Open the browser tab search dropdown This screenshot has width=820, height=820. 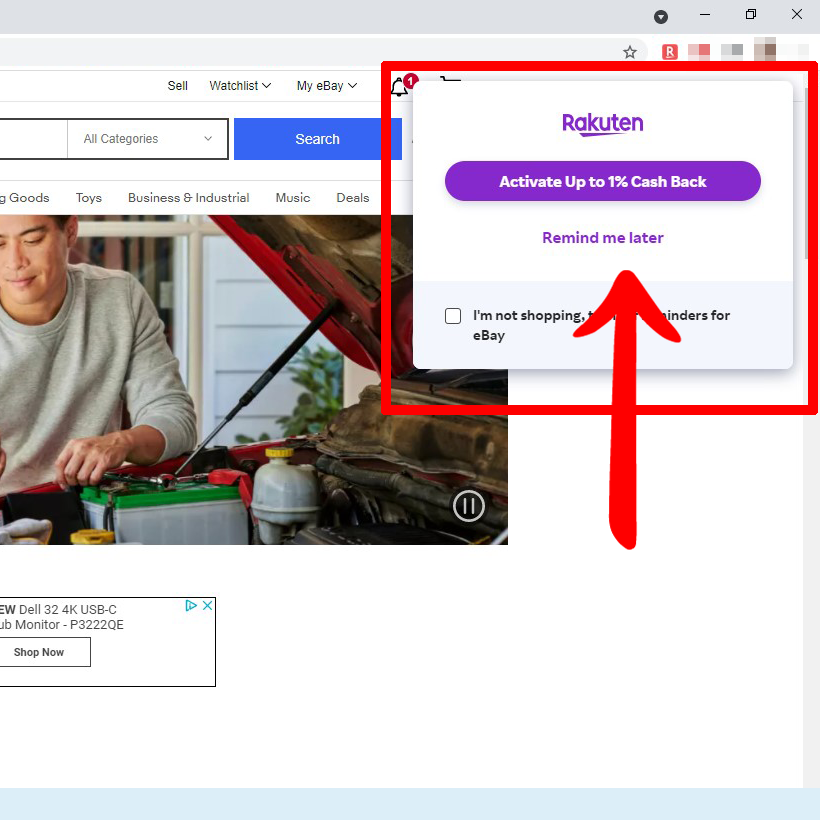pos(661,17)
